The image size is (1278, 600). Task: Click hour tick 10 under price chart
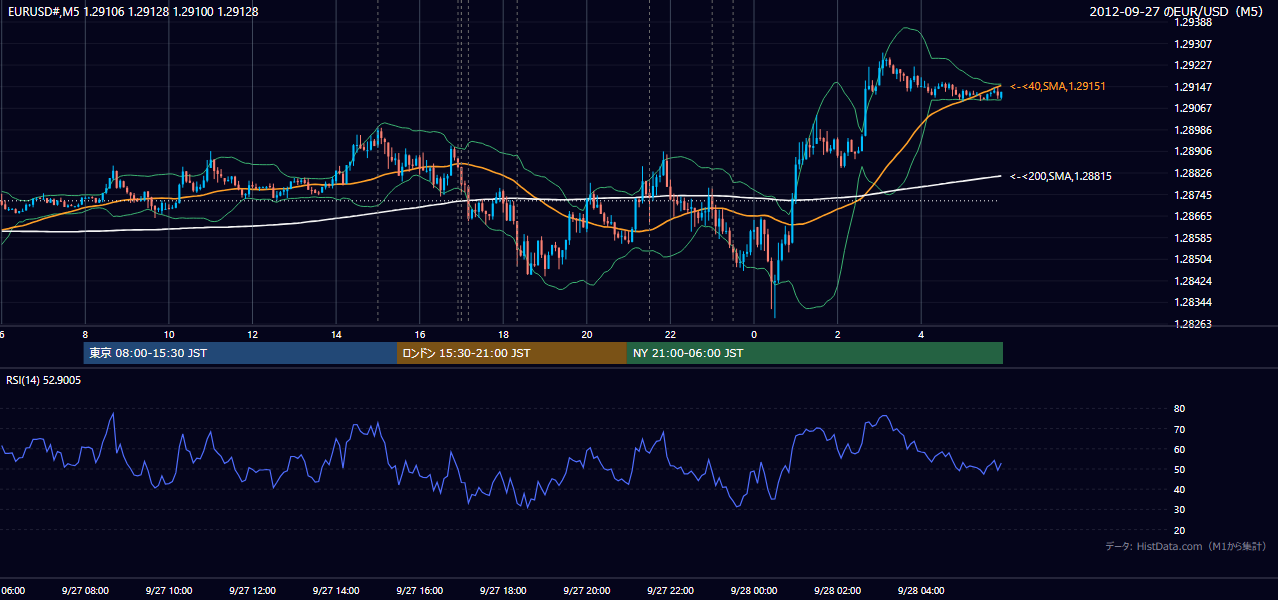click(169, 334)
